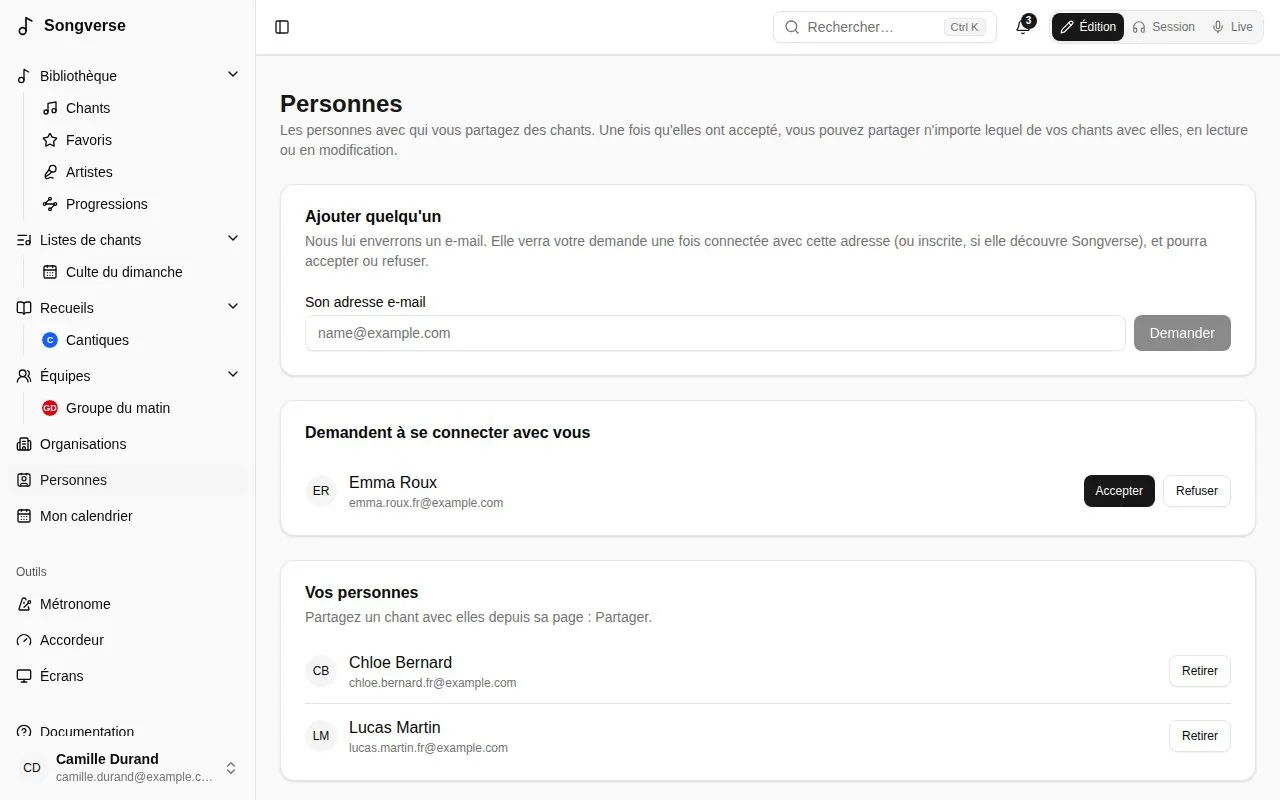Click the Songverse music note logo

(x=26, y=26)
